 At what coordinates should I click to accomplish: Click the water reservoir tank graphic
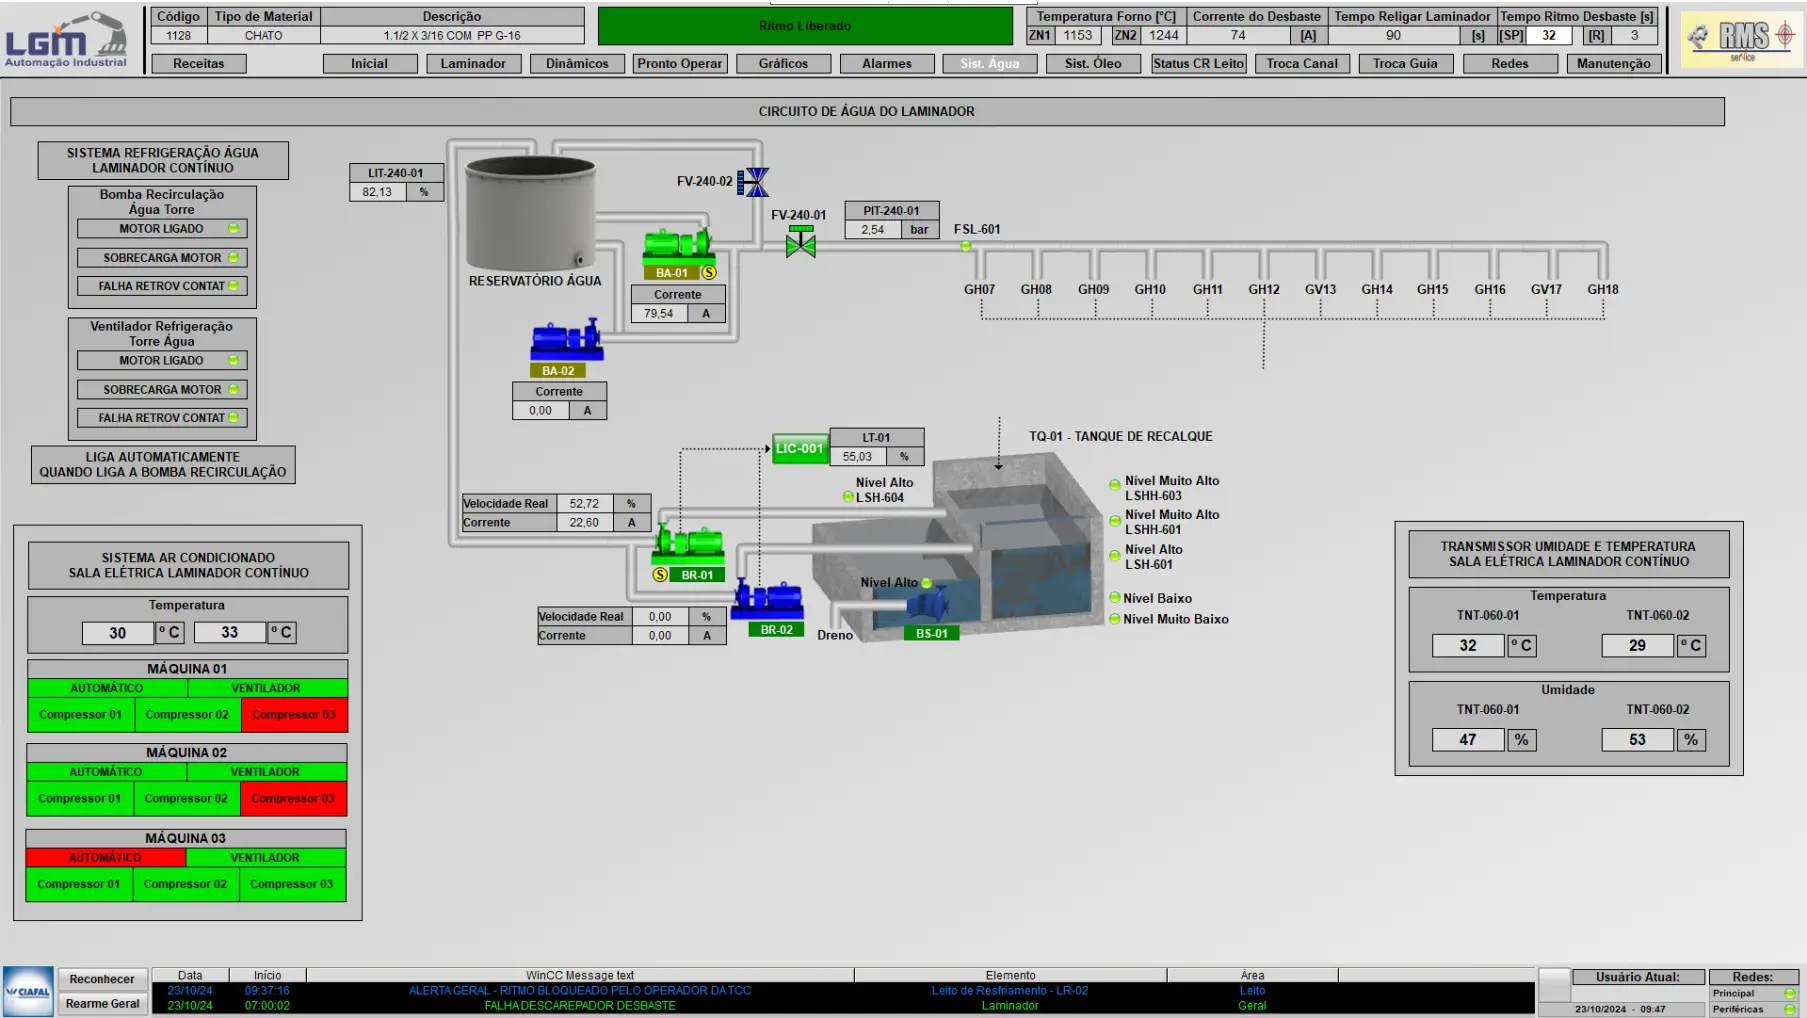click(x=531, y=212)
